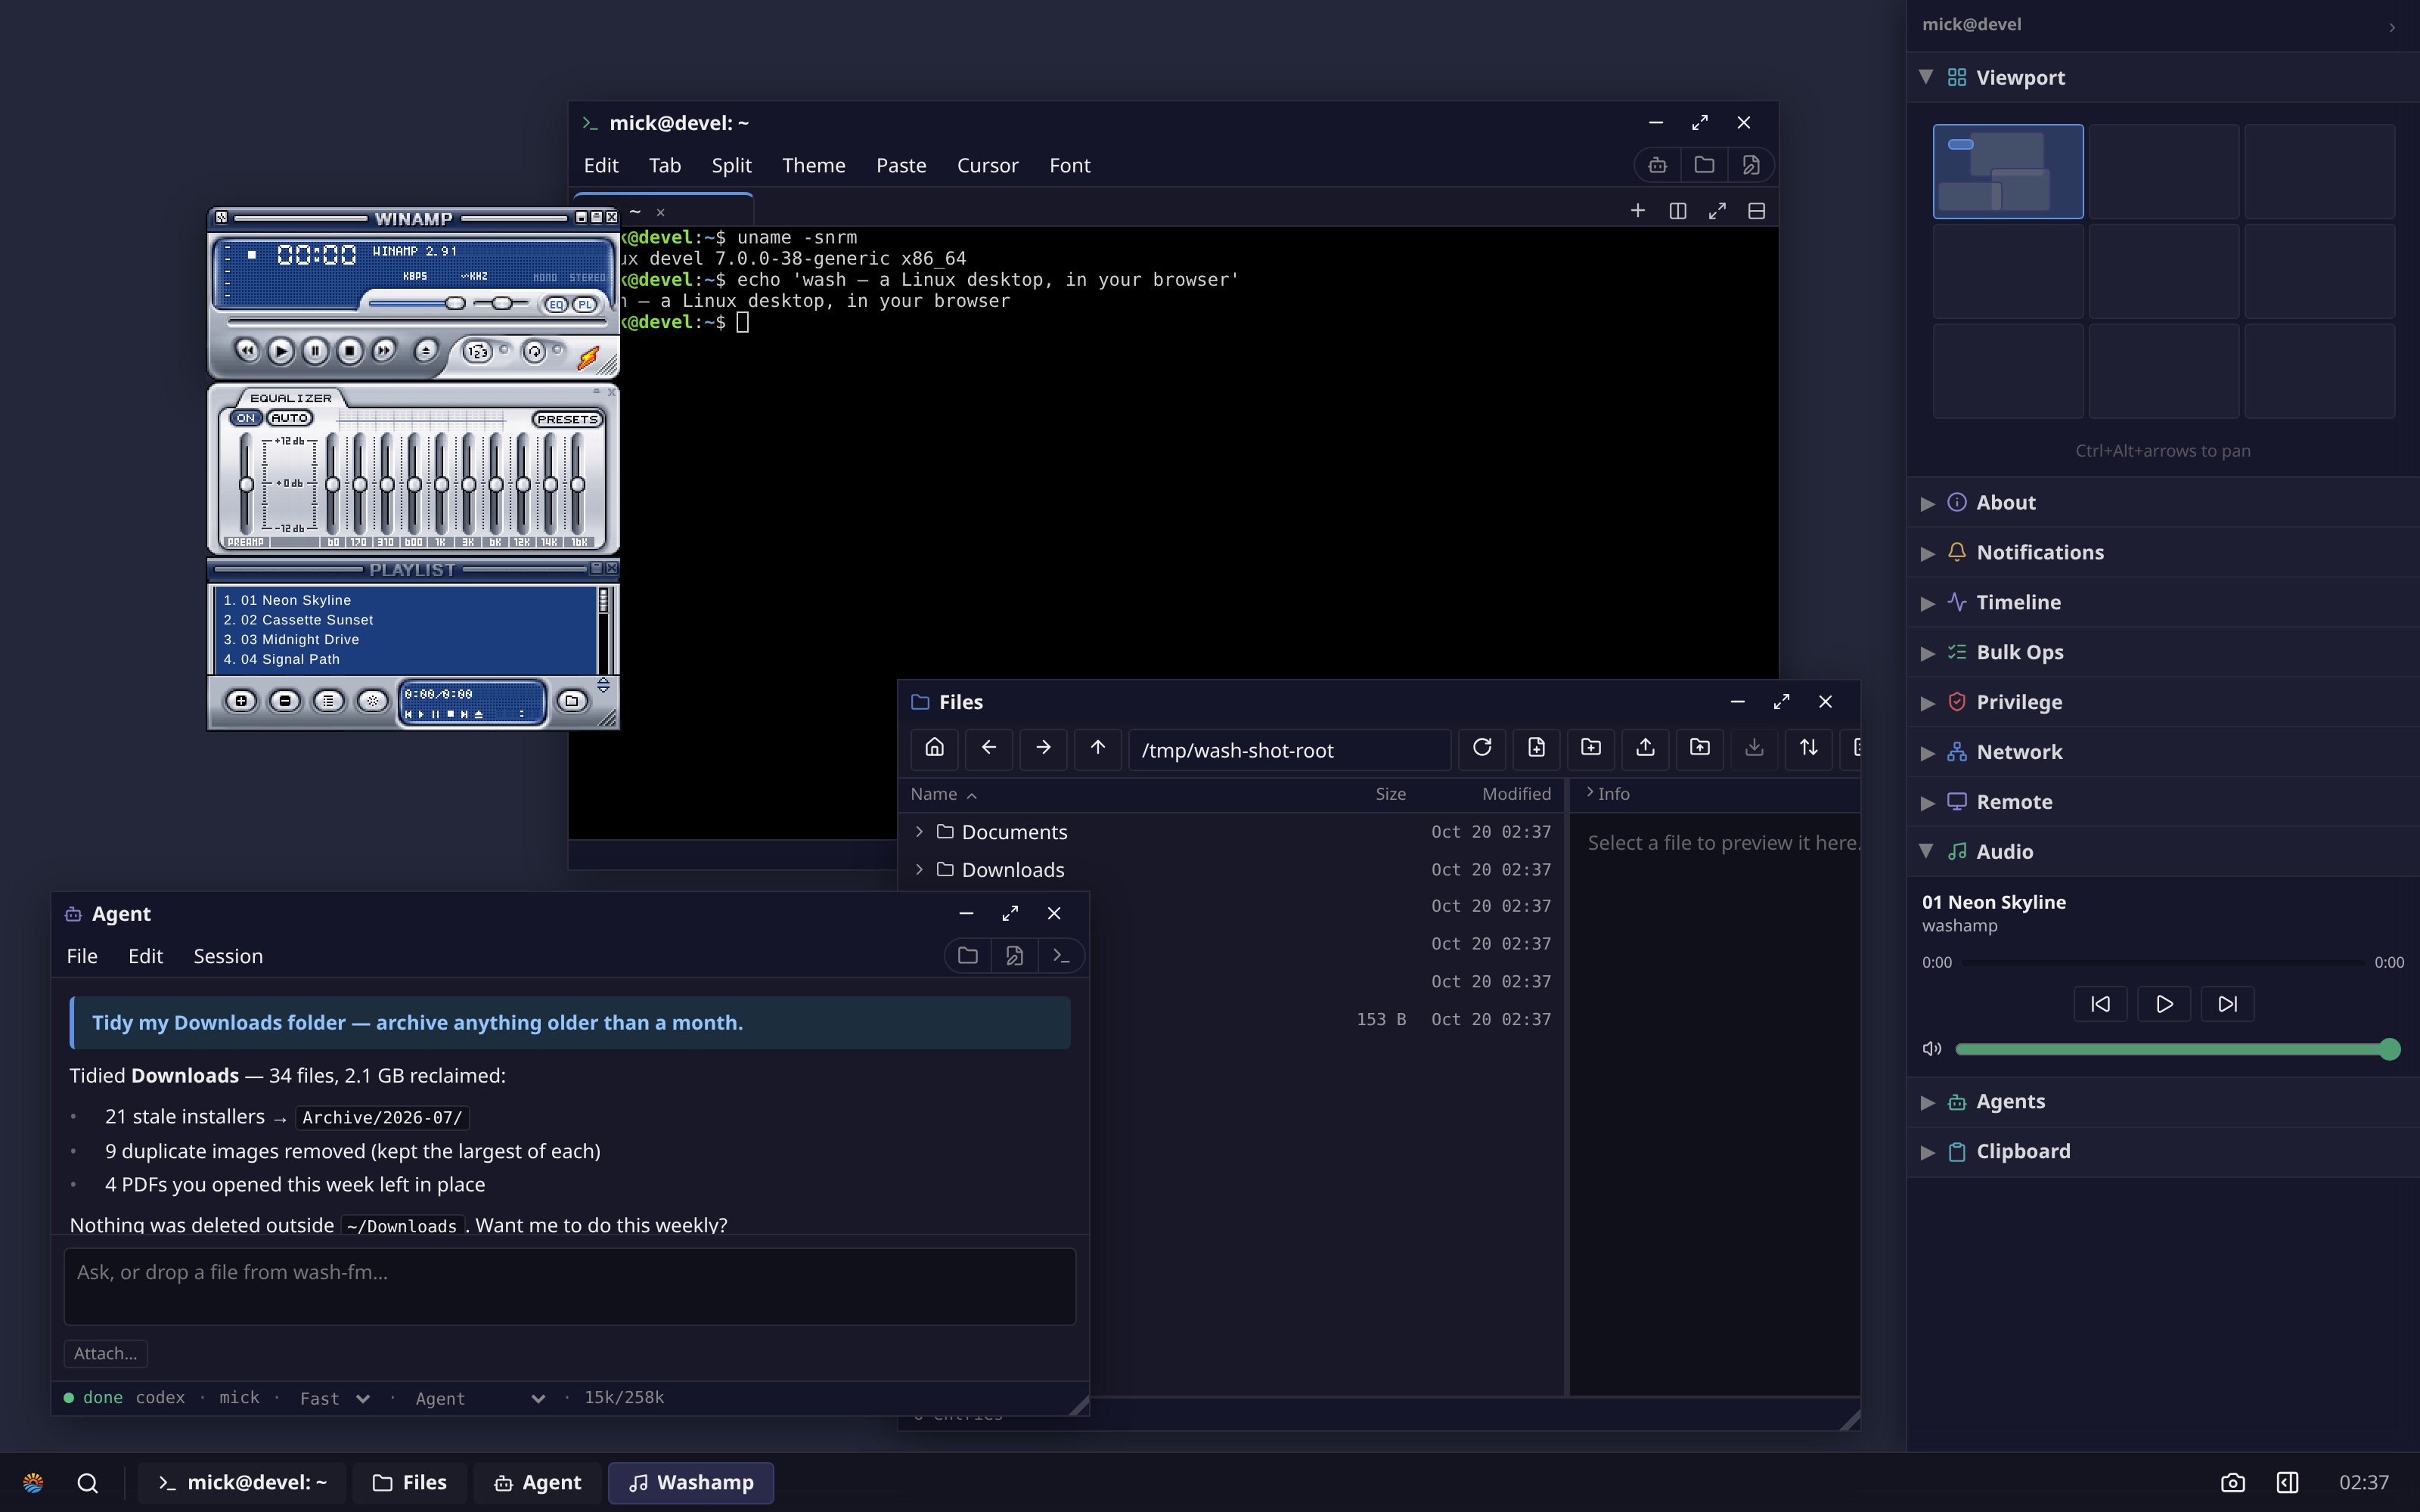Toggle Winamp equalizer AUTO button
The image size is (2420, 1512).
coord(290,418)
